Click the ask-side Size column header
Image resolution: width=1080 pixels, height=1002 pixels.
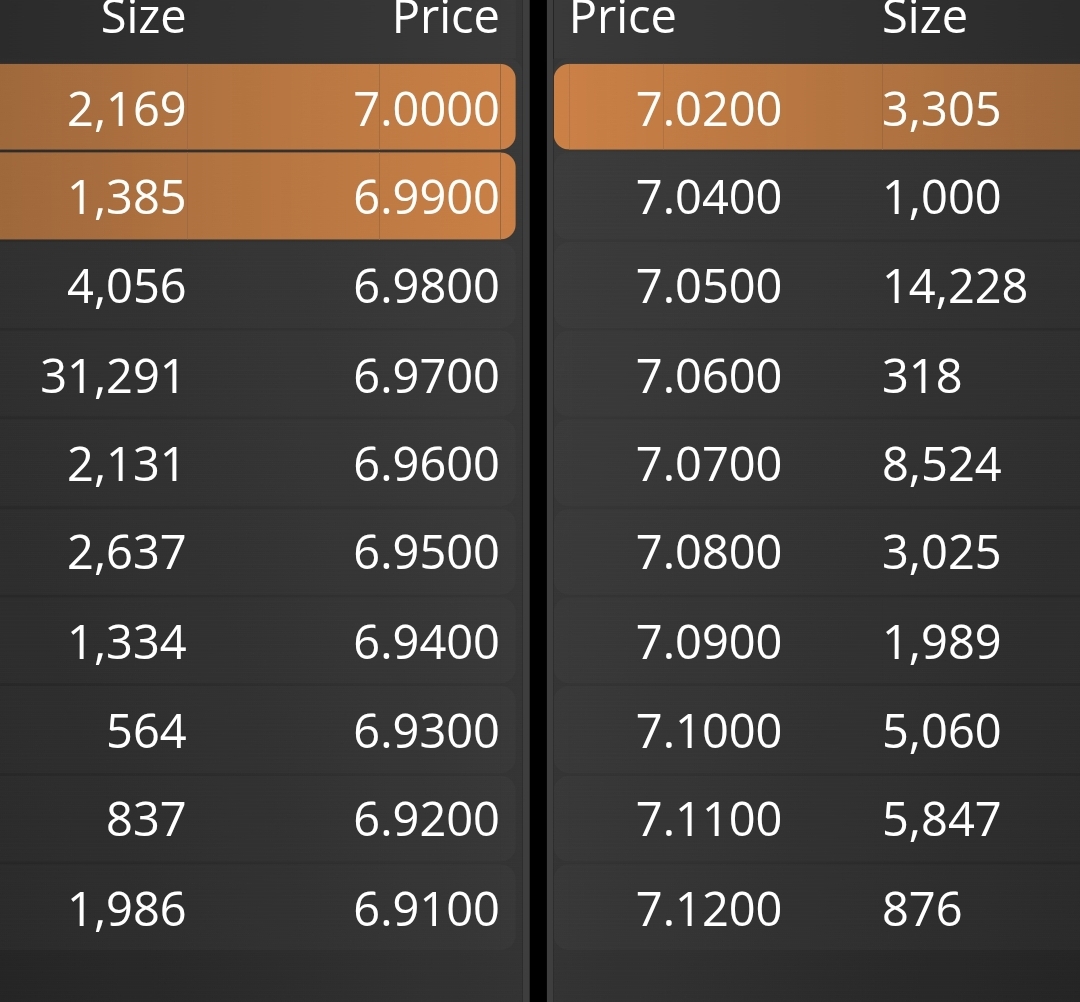click(924, 17)
